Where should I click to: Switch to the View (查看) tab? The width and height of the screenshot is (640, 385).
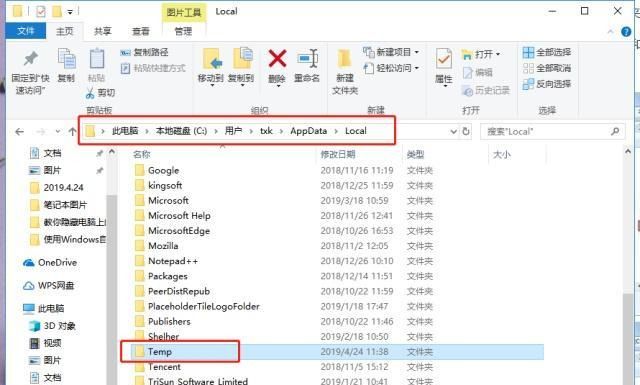pyautogui.click(x=141, y=31)
